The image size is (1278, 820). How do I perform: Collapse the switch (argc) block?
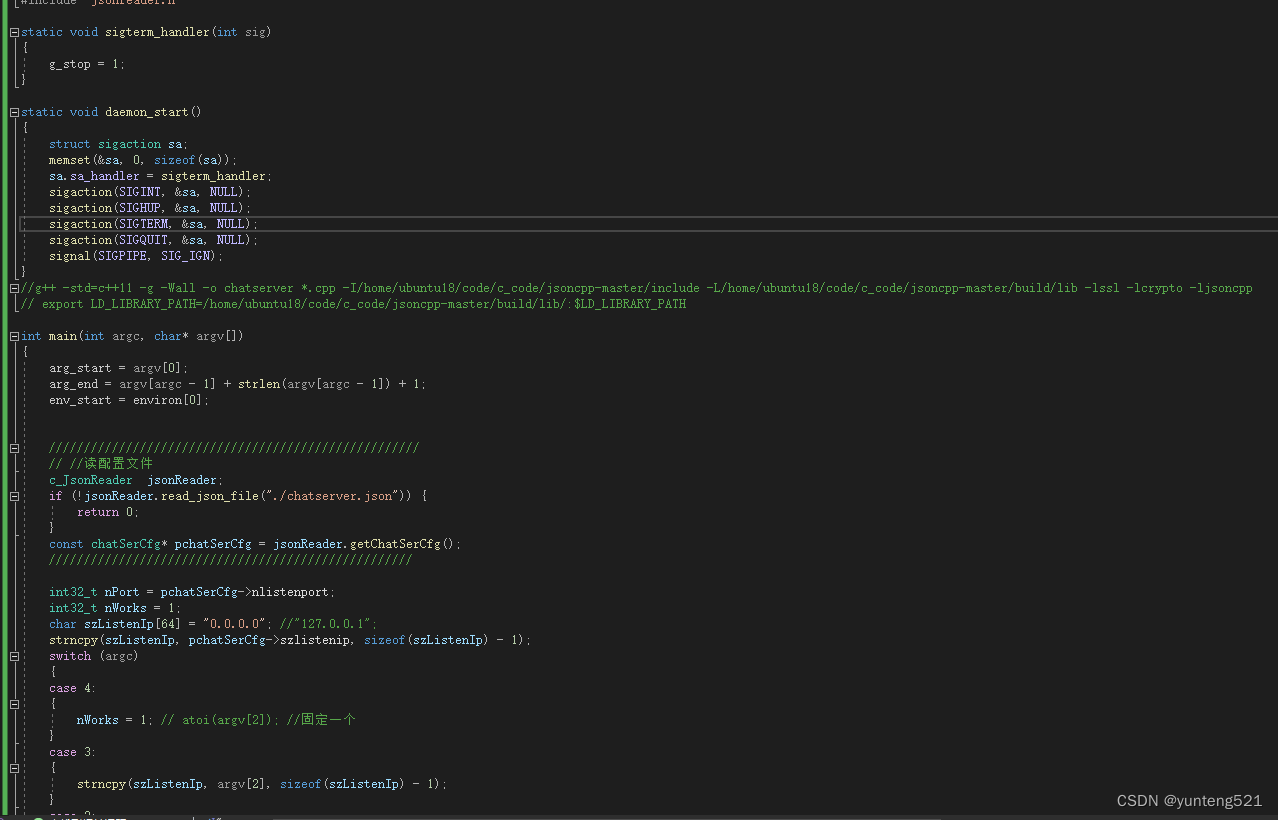click(x=13, y=655)
